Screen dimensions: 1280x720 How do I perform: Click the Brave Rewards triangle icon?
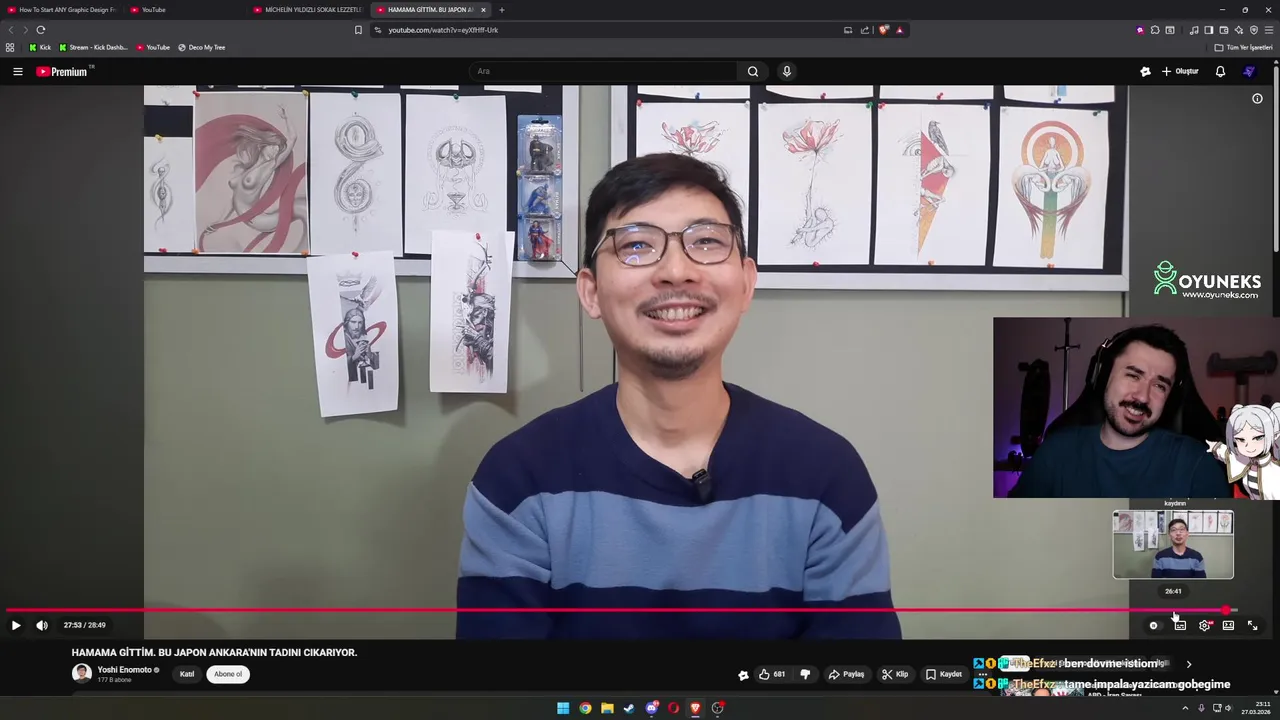point(899,30)
